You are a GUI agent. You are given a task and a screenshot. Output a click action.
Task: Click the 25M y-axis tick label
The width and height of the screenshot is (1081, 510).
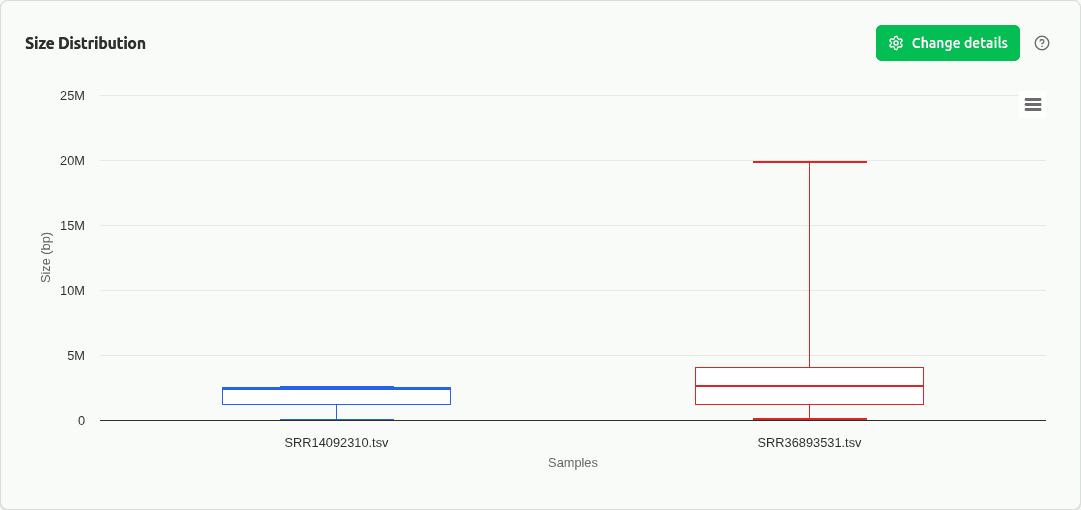(x=72, y=96)
